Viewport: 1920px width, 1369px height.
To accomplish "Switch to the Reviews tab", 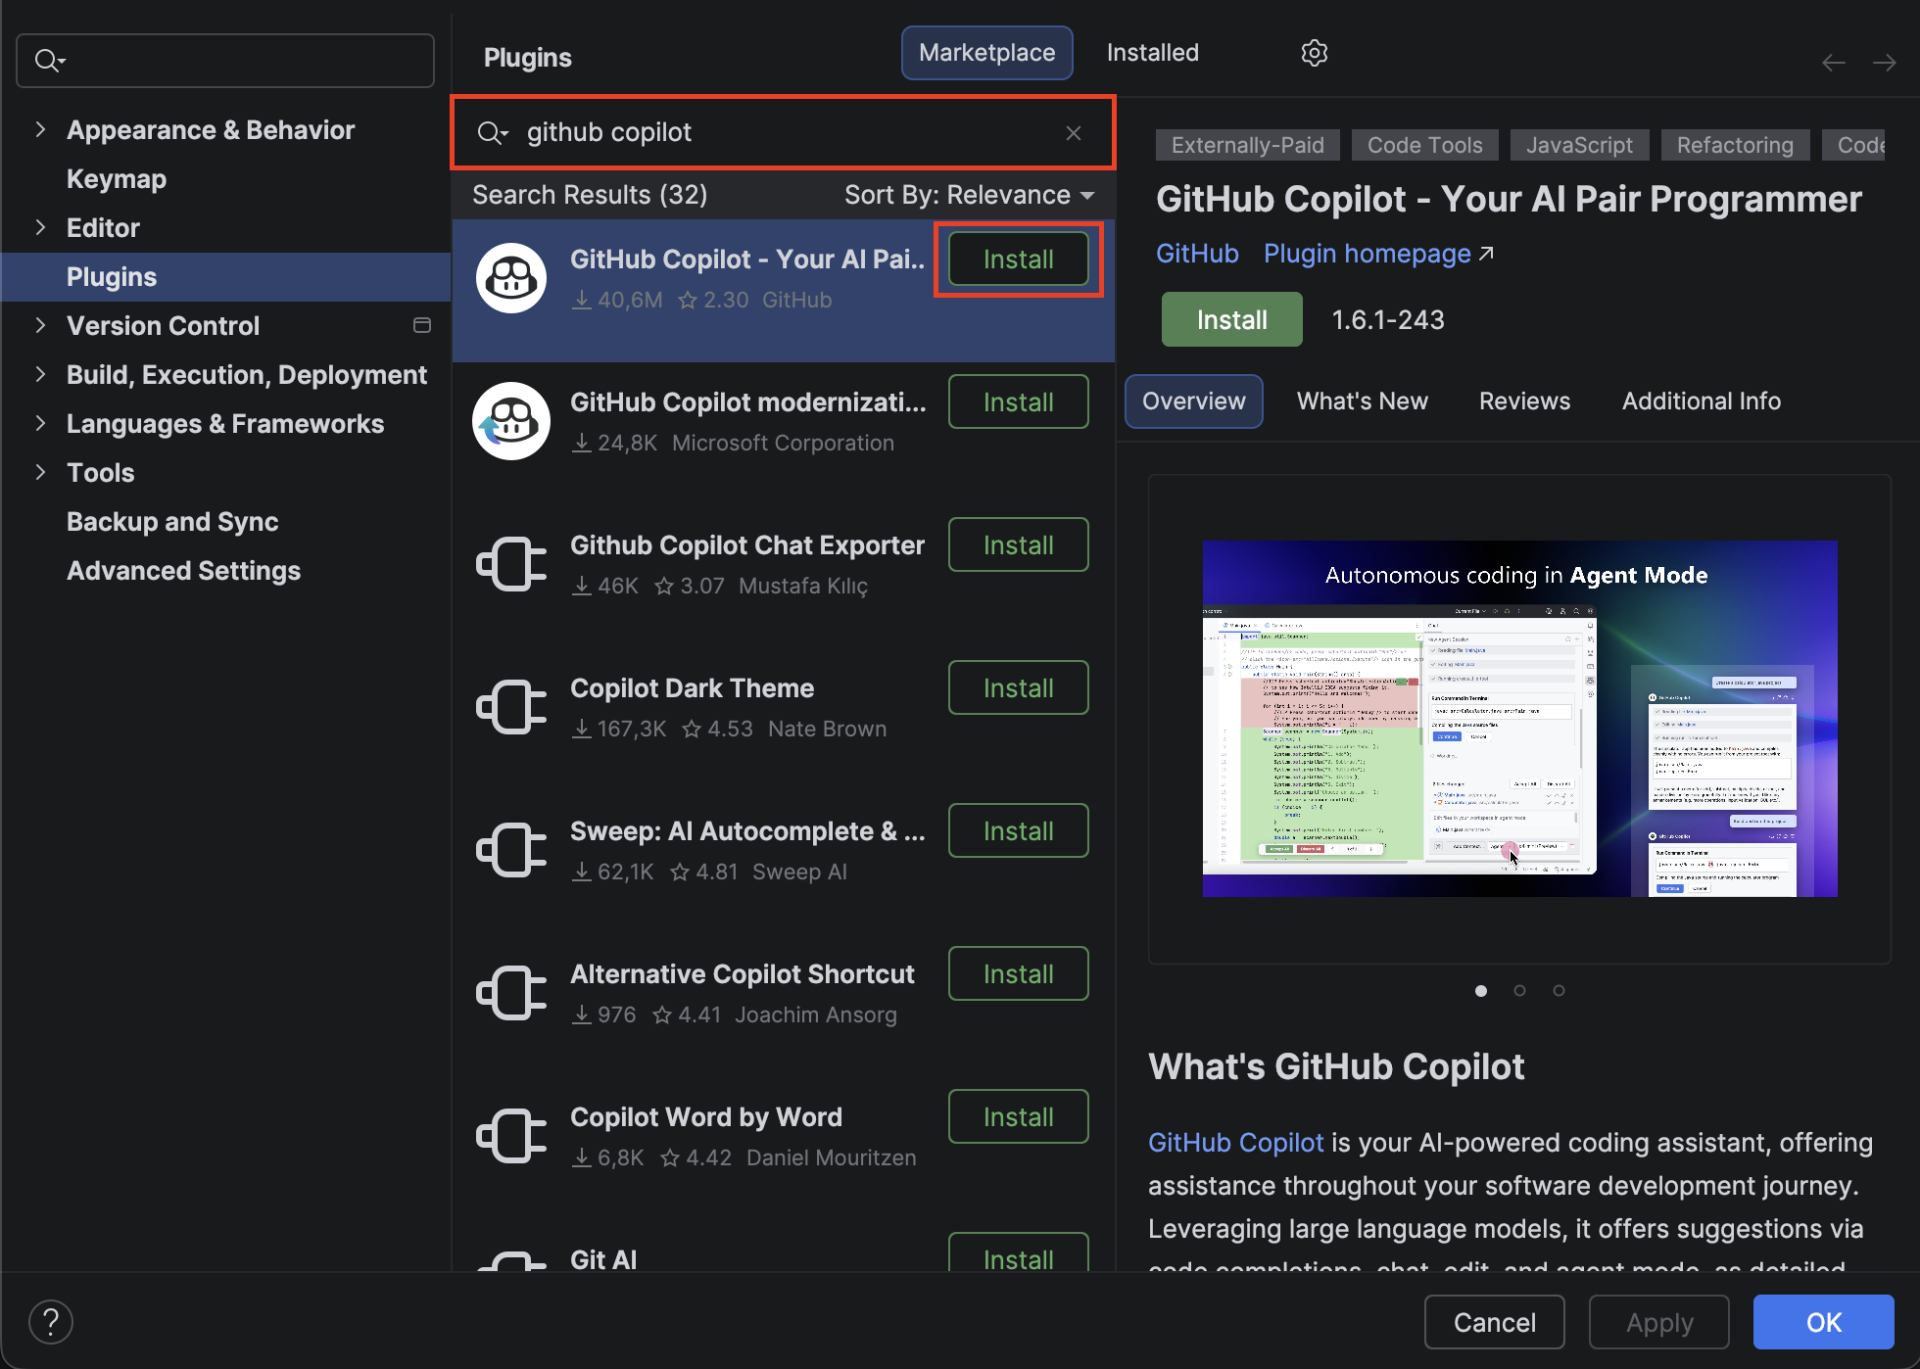I will [1524, 401].
